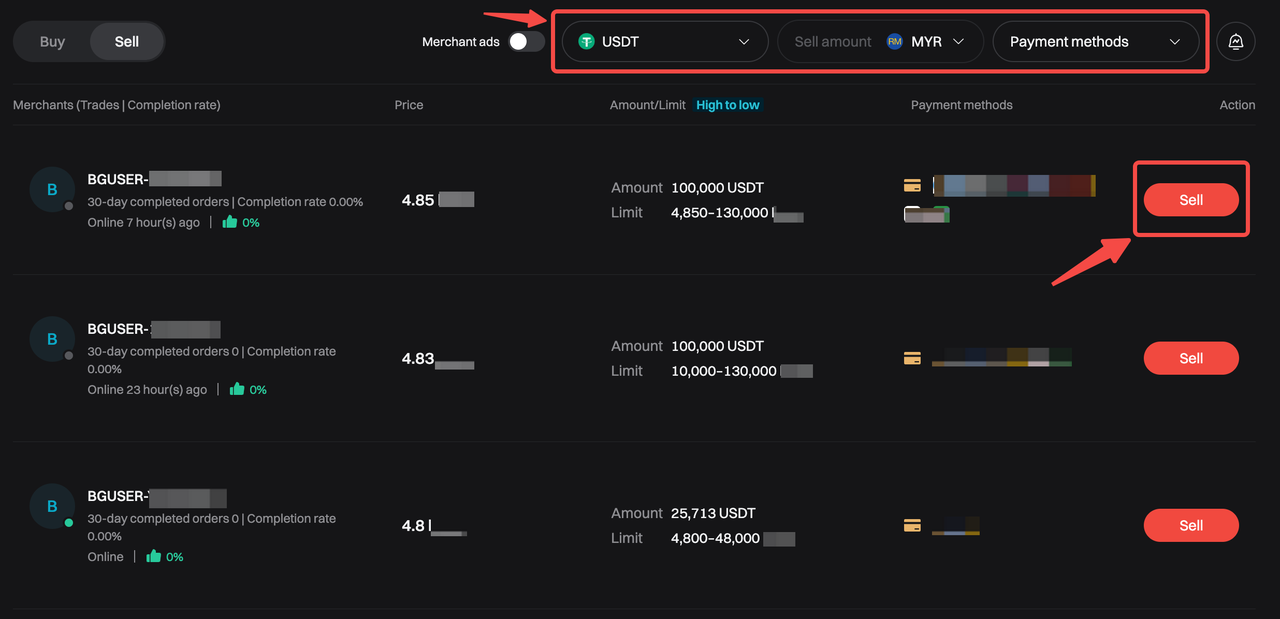
Task: Click the online status dot on third merchant avatar
Action: point(67,521)
